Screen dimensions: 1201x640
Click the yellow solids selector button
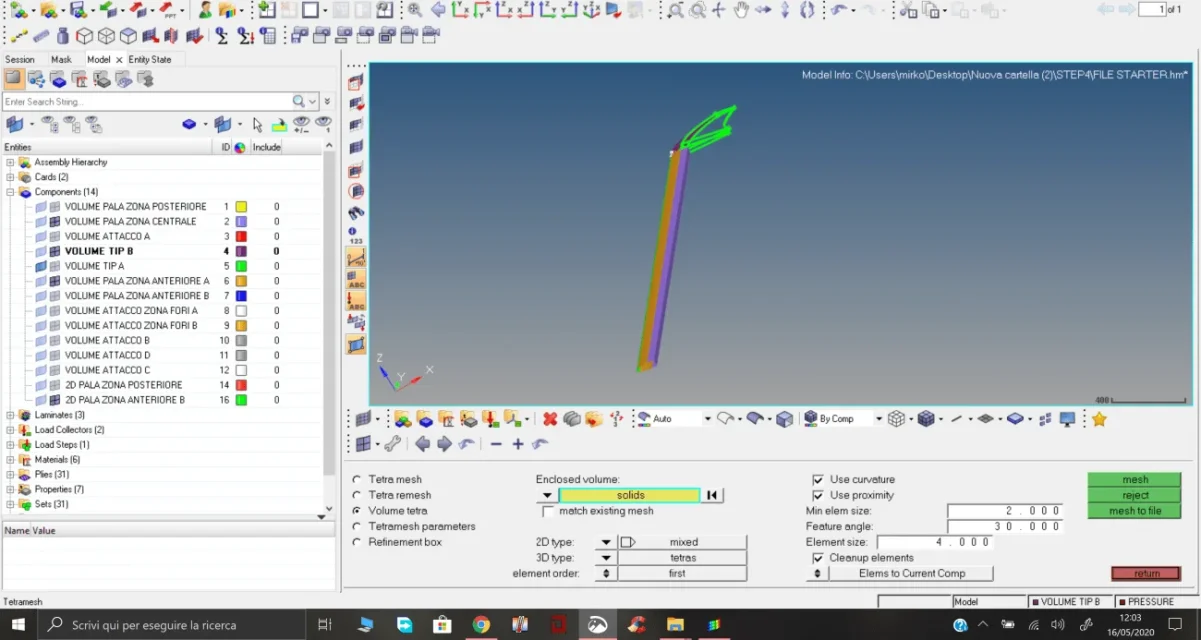(630, 495)
